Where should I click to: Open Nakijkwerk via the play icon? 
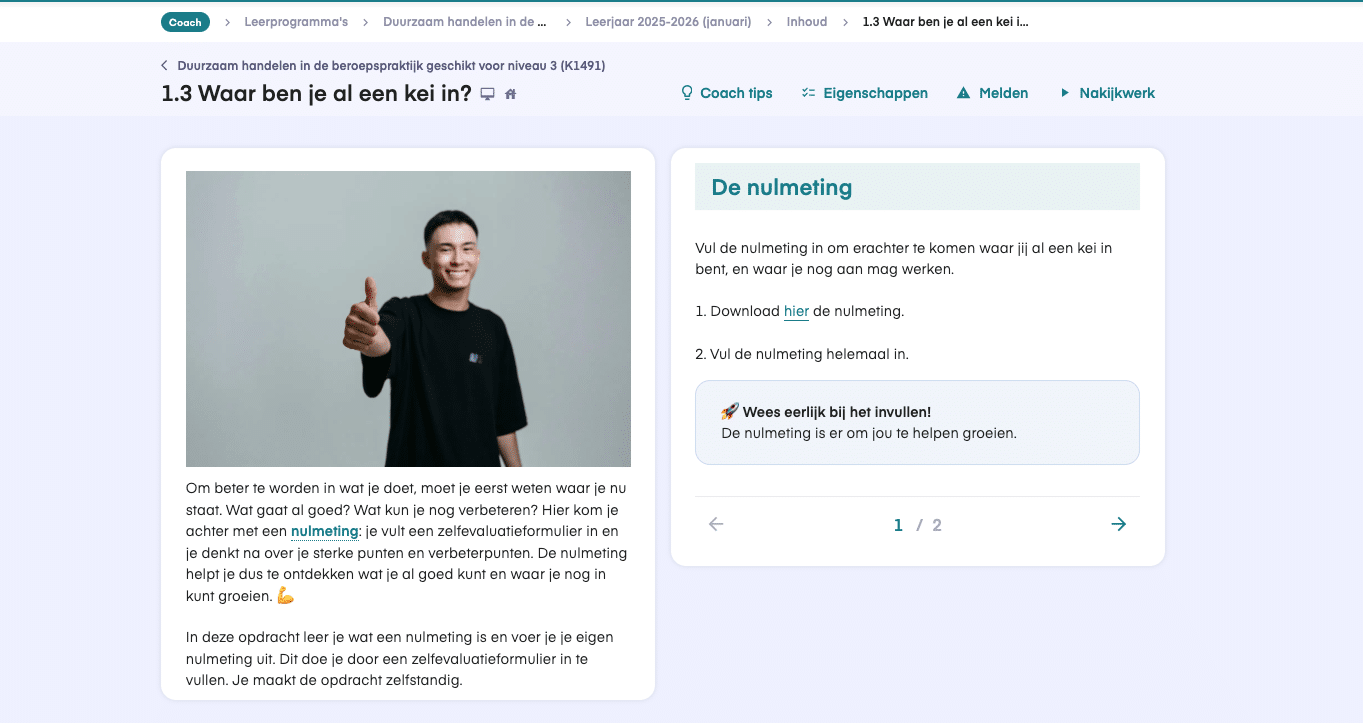[1064, 93]
